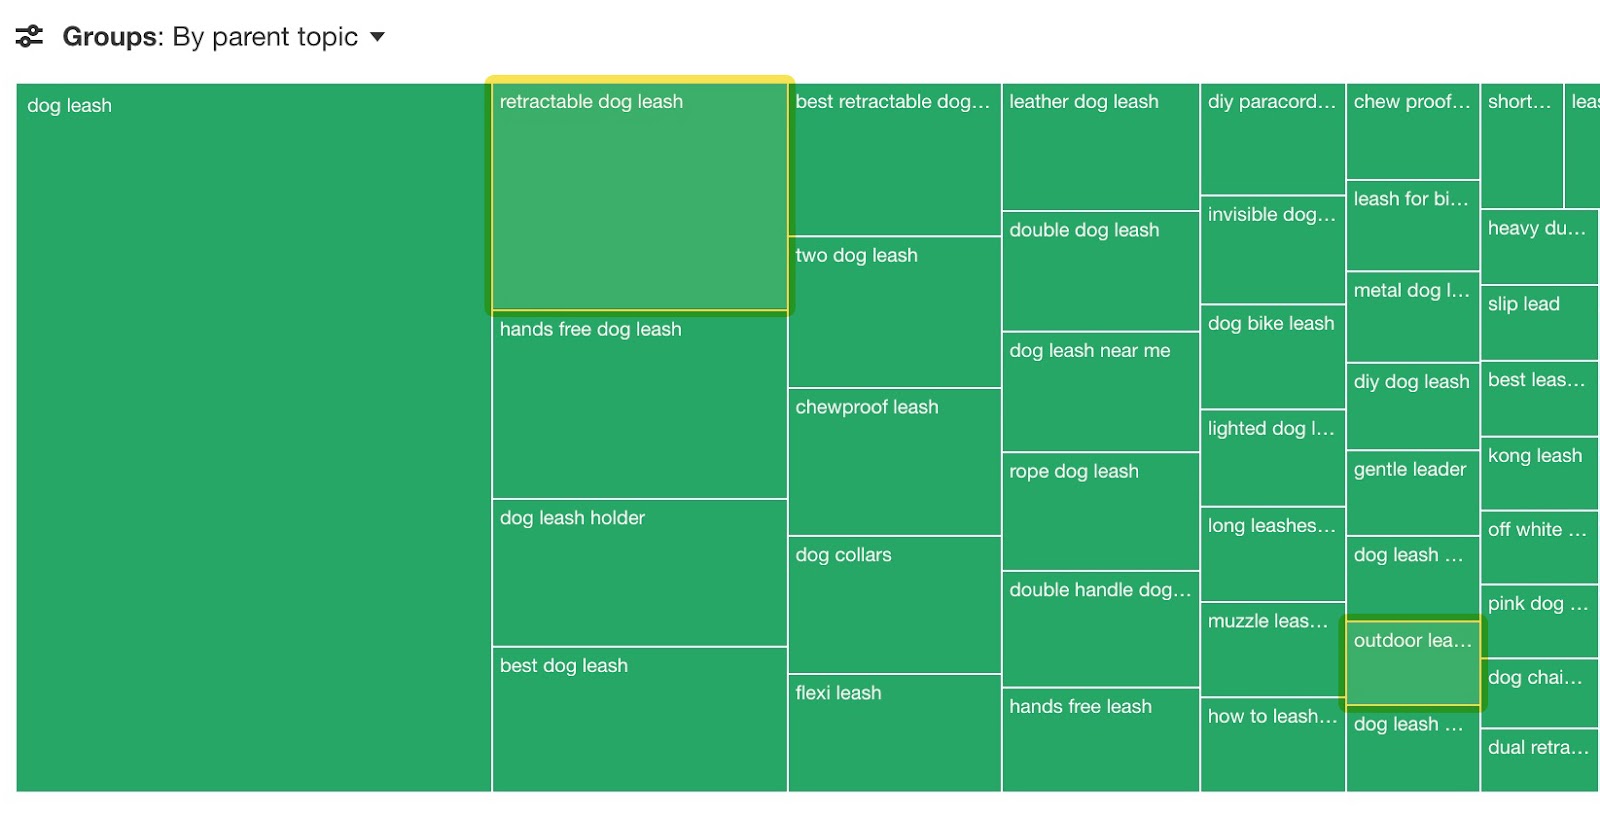Click the dog collars tile

coord(895,605)
